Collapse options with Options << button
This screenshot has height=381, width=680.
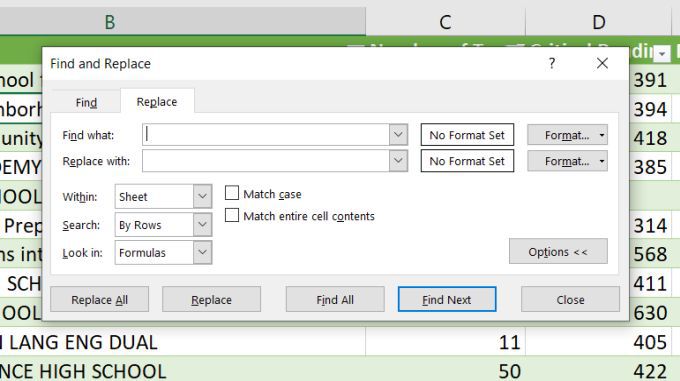pos(558,251)
